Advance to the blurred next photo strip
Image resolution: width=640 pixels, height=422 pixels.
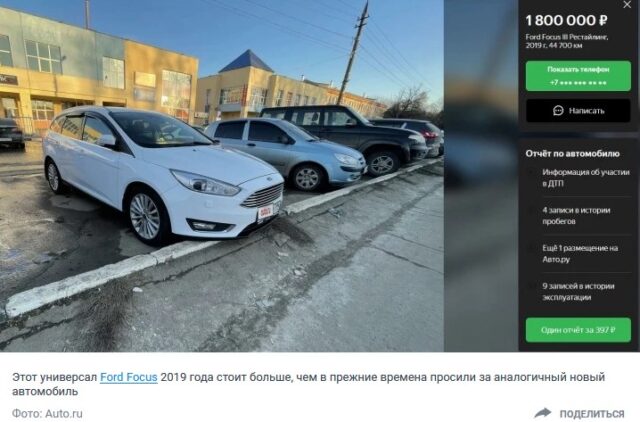pyautogui.click(x=481, y=175)
